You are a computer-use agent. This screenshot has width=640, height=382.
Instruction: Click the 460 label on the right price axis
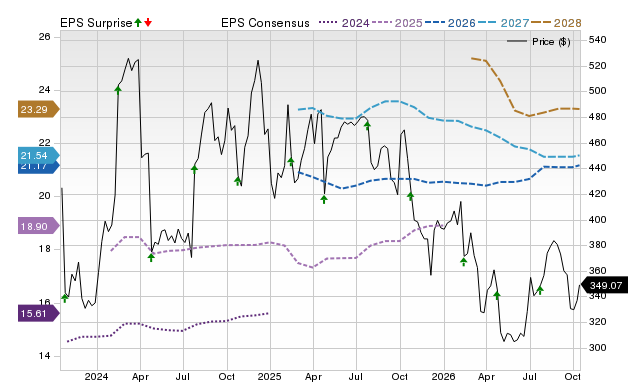pyautogui.click(x=598, y=143)
